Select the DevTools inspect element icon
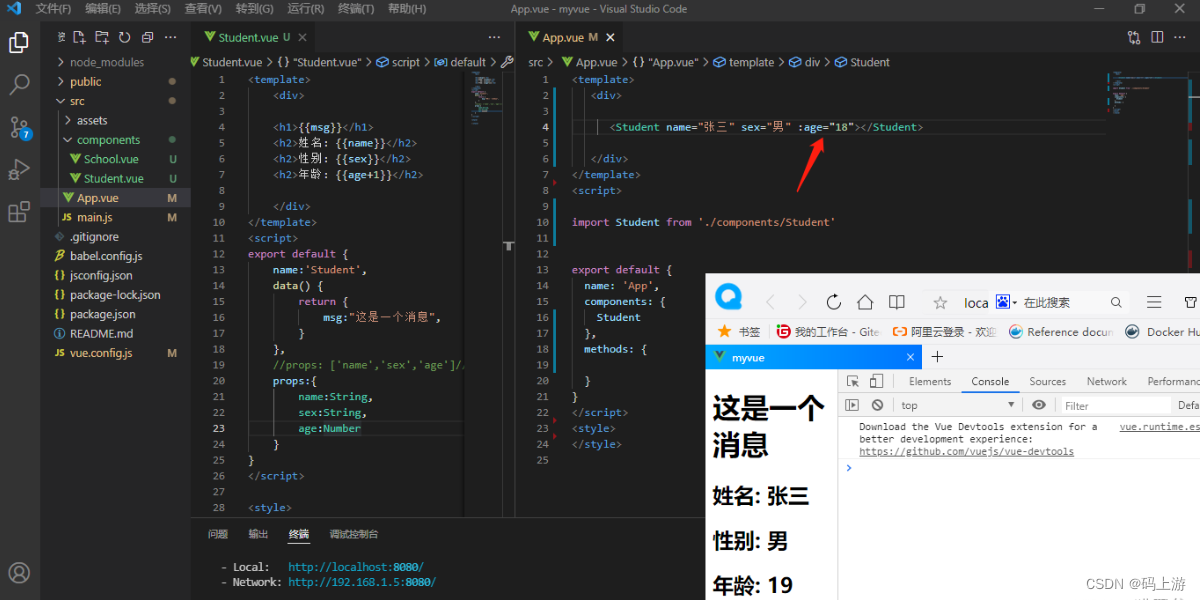This screenshot has width=1201, height=600. point(853,381)
